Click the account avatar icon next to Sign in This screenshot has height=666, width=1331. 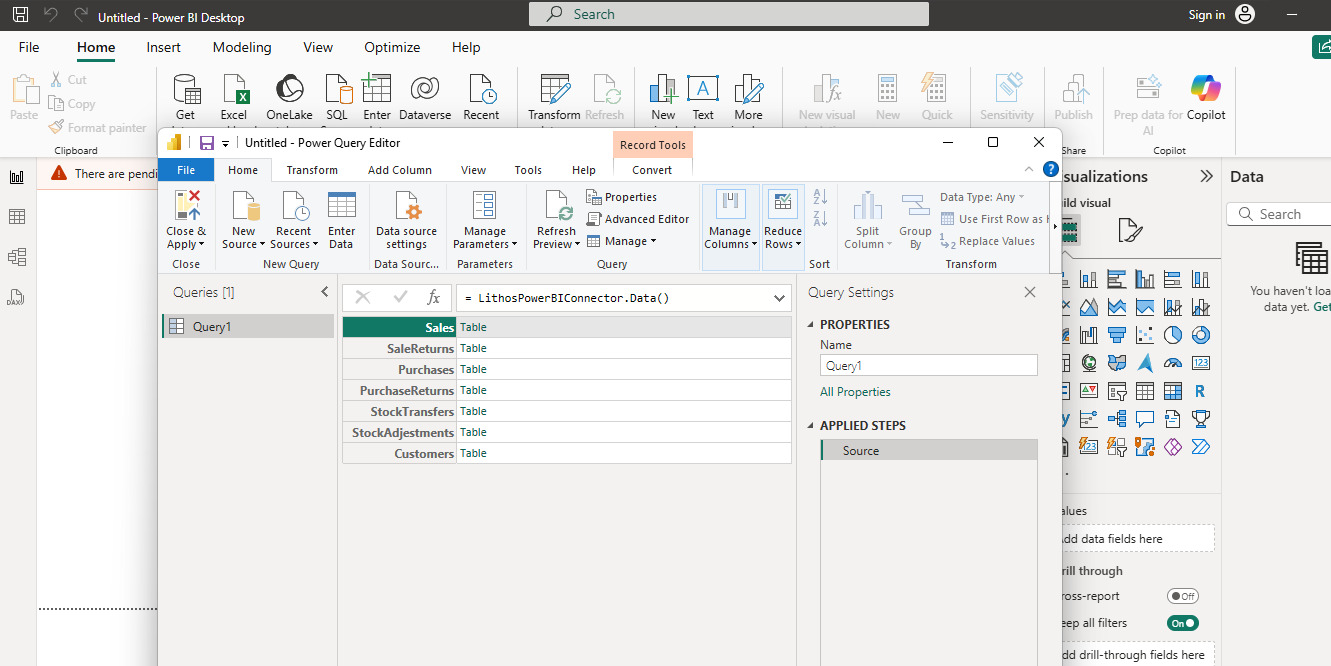click(x=1244, y=14)
